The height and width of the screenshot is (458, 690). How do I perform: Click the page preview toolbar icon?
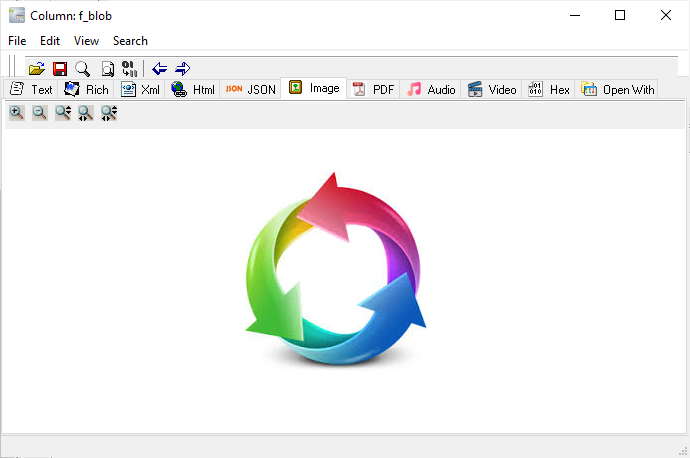tap(107, 68)
